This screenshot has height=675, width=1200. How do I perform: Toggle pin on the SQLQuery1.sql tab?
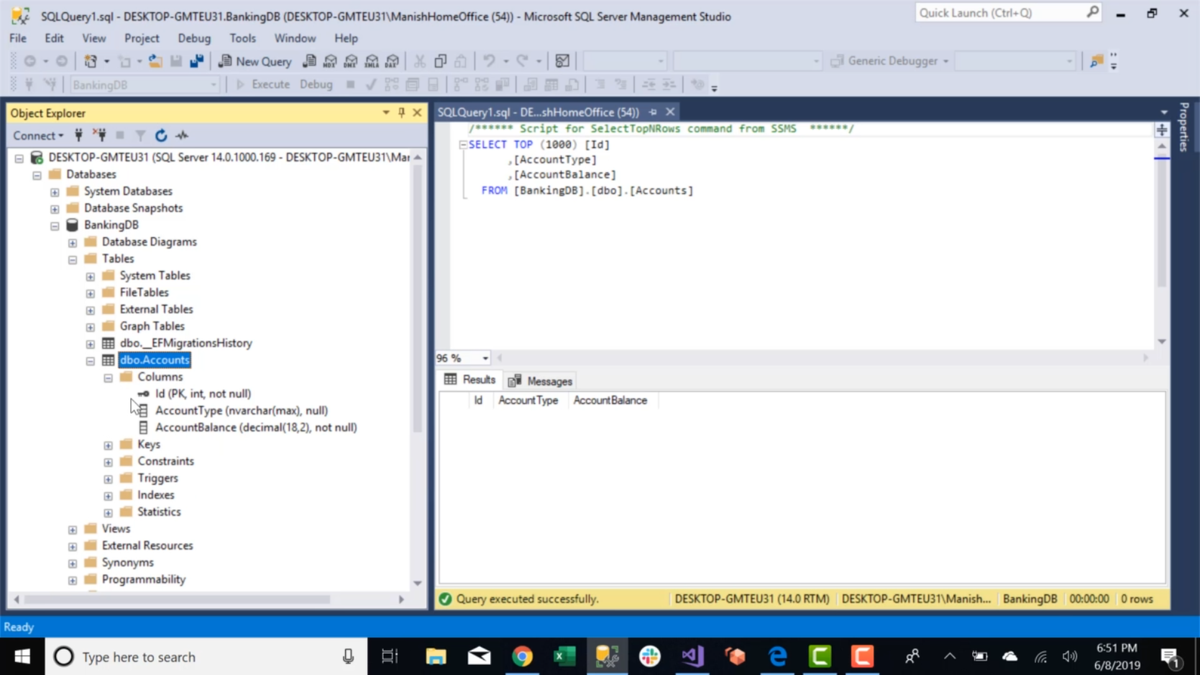(x=653, y=112)
